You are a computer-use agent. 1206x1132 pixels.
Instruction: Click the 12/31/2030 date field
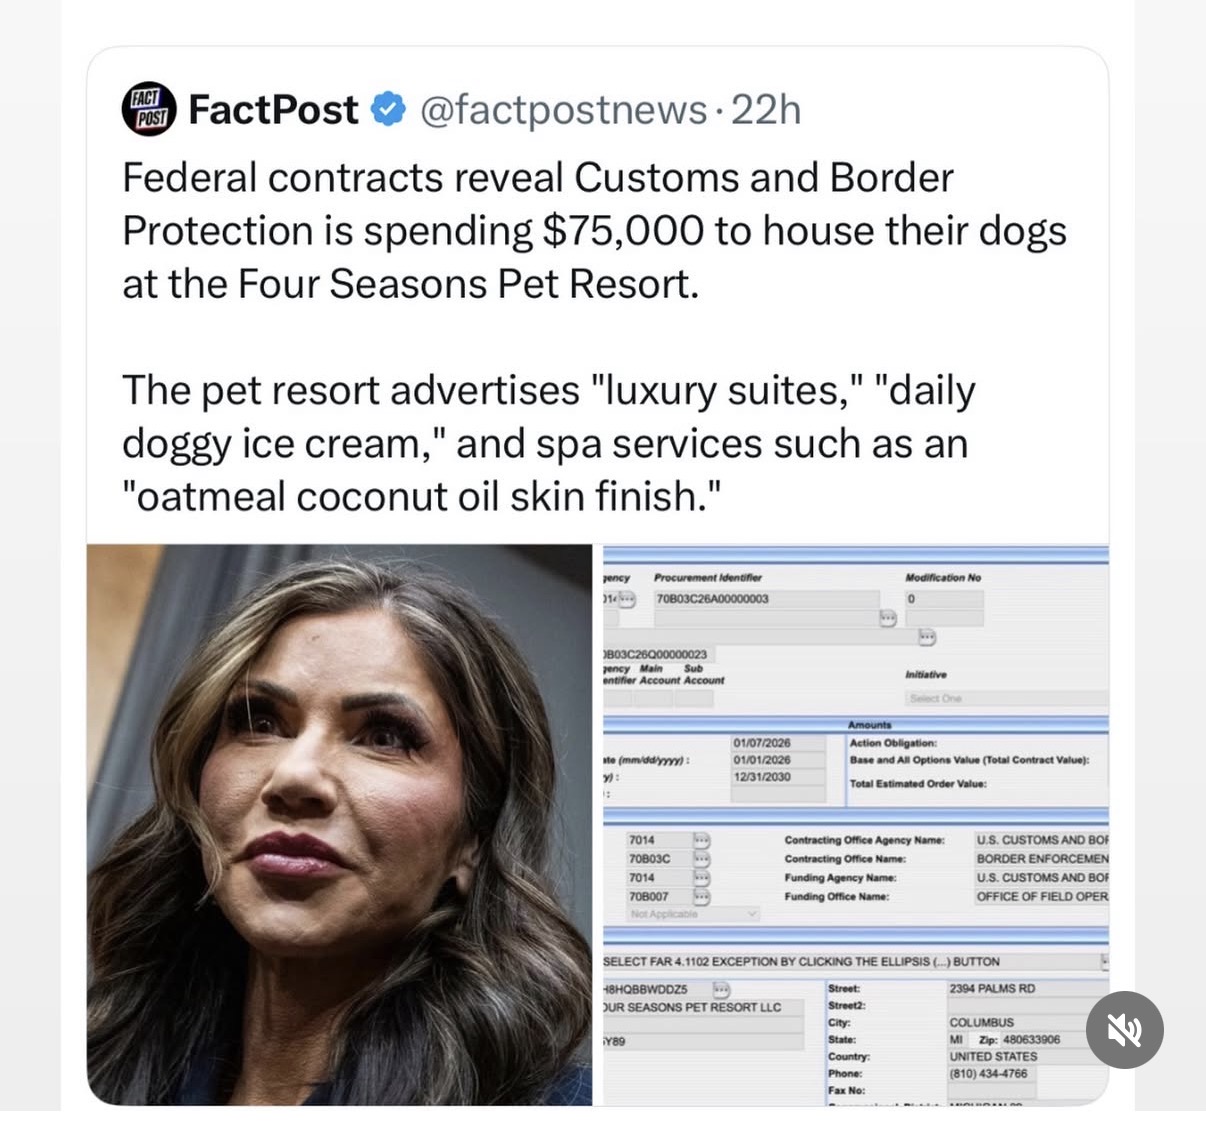pos(776,777)
